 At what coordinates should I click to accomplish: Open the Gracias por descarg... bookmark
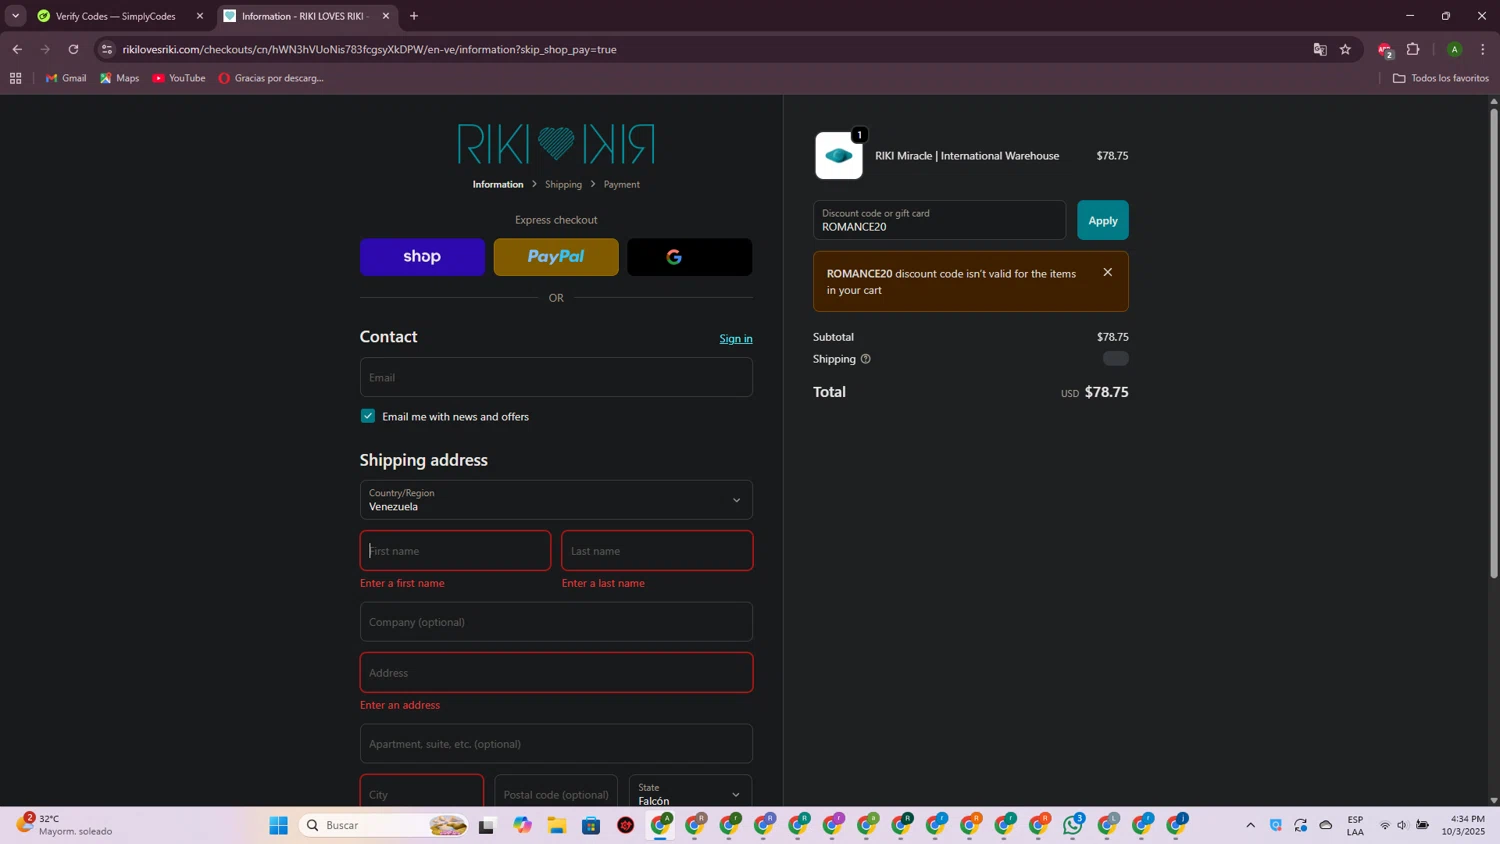(271, 78)
